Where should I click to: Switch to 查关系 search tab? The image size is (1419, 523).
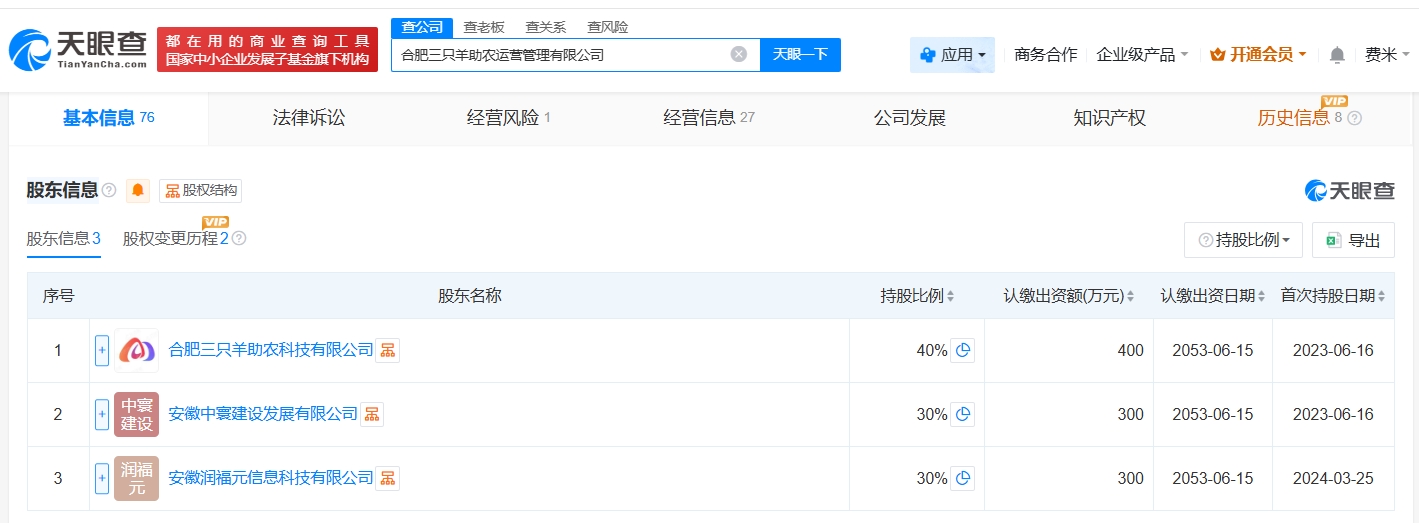click(546, 27)
